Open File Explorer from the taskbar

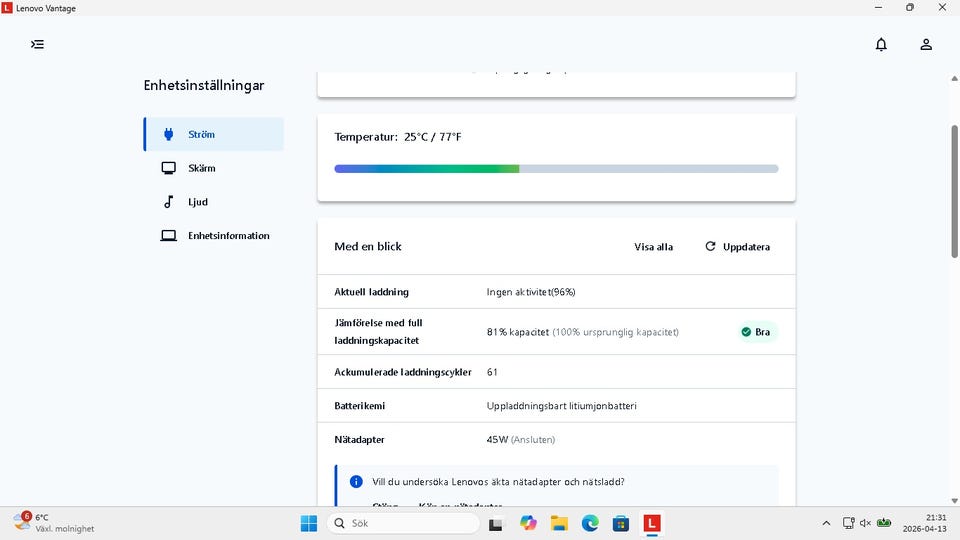[559, 523]
